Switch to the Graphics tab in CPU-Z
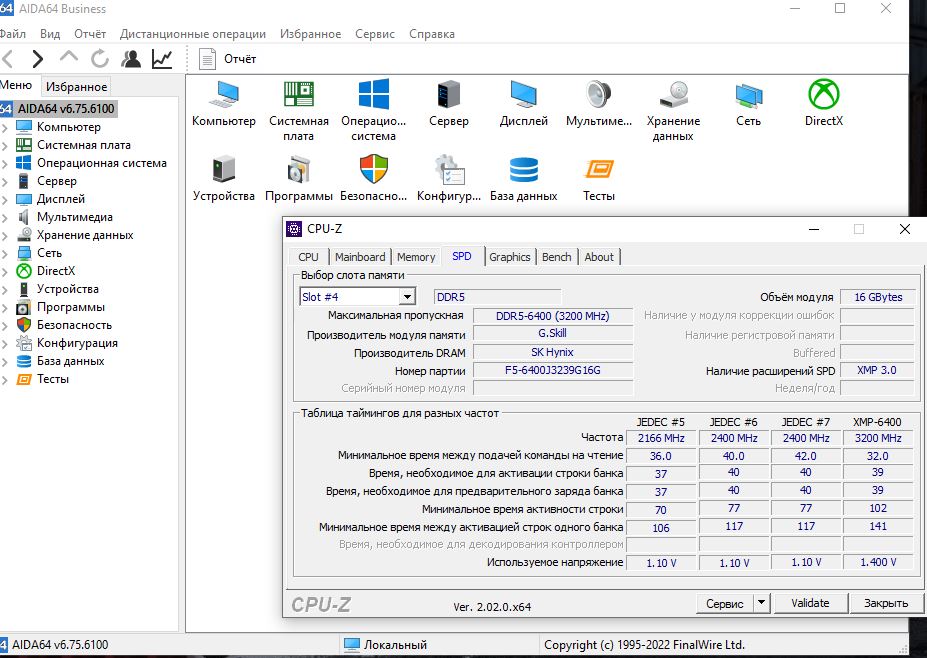This screenshot has height=658, width=927. coord(510,257)
